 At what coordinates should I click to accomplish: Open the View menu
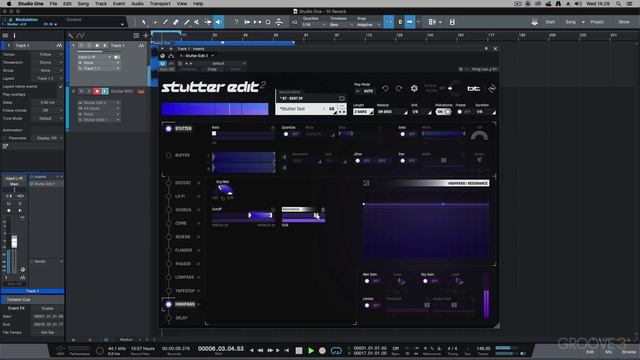[x=182, y=4]
